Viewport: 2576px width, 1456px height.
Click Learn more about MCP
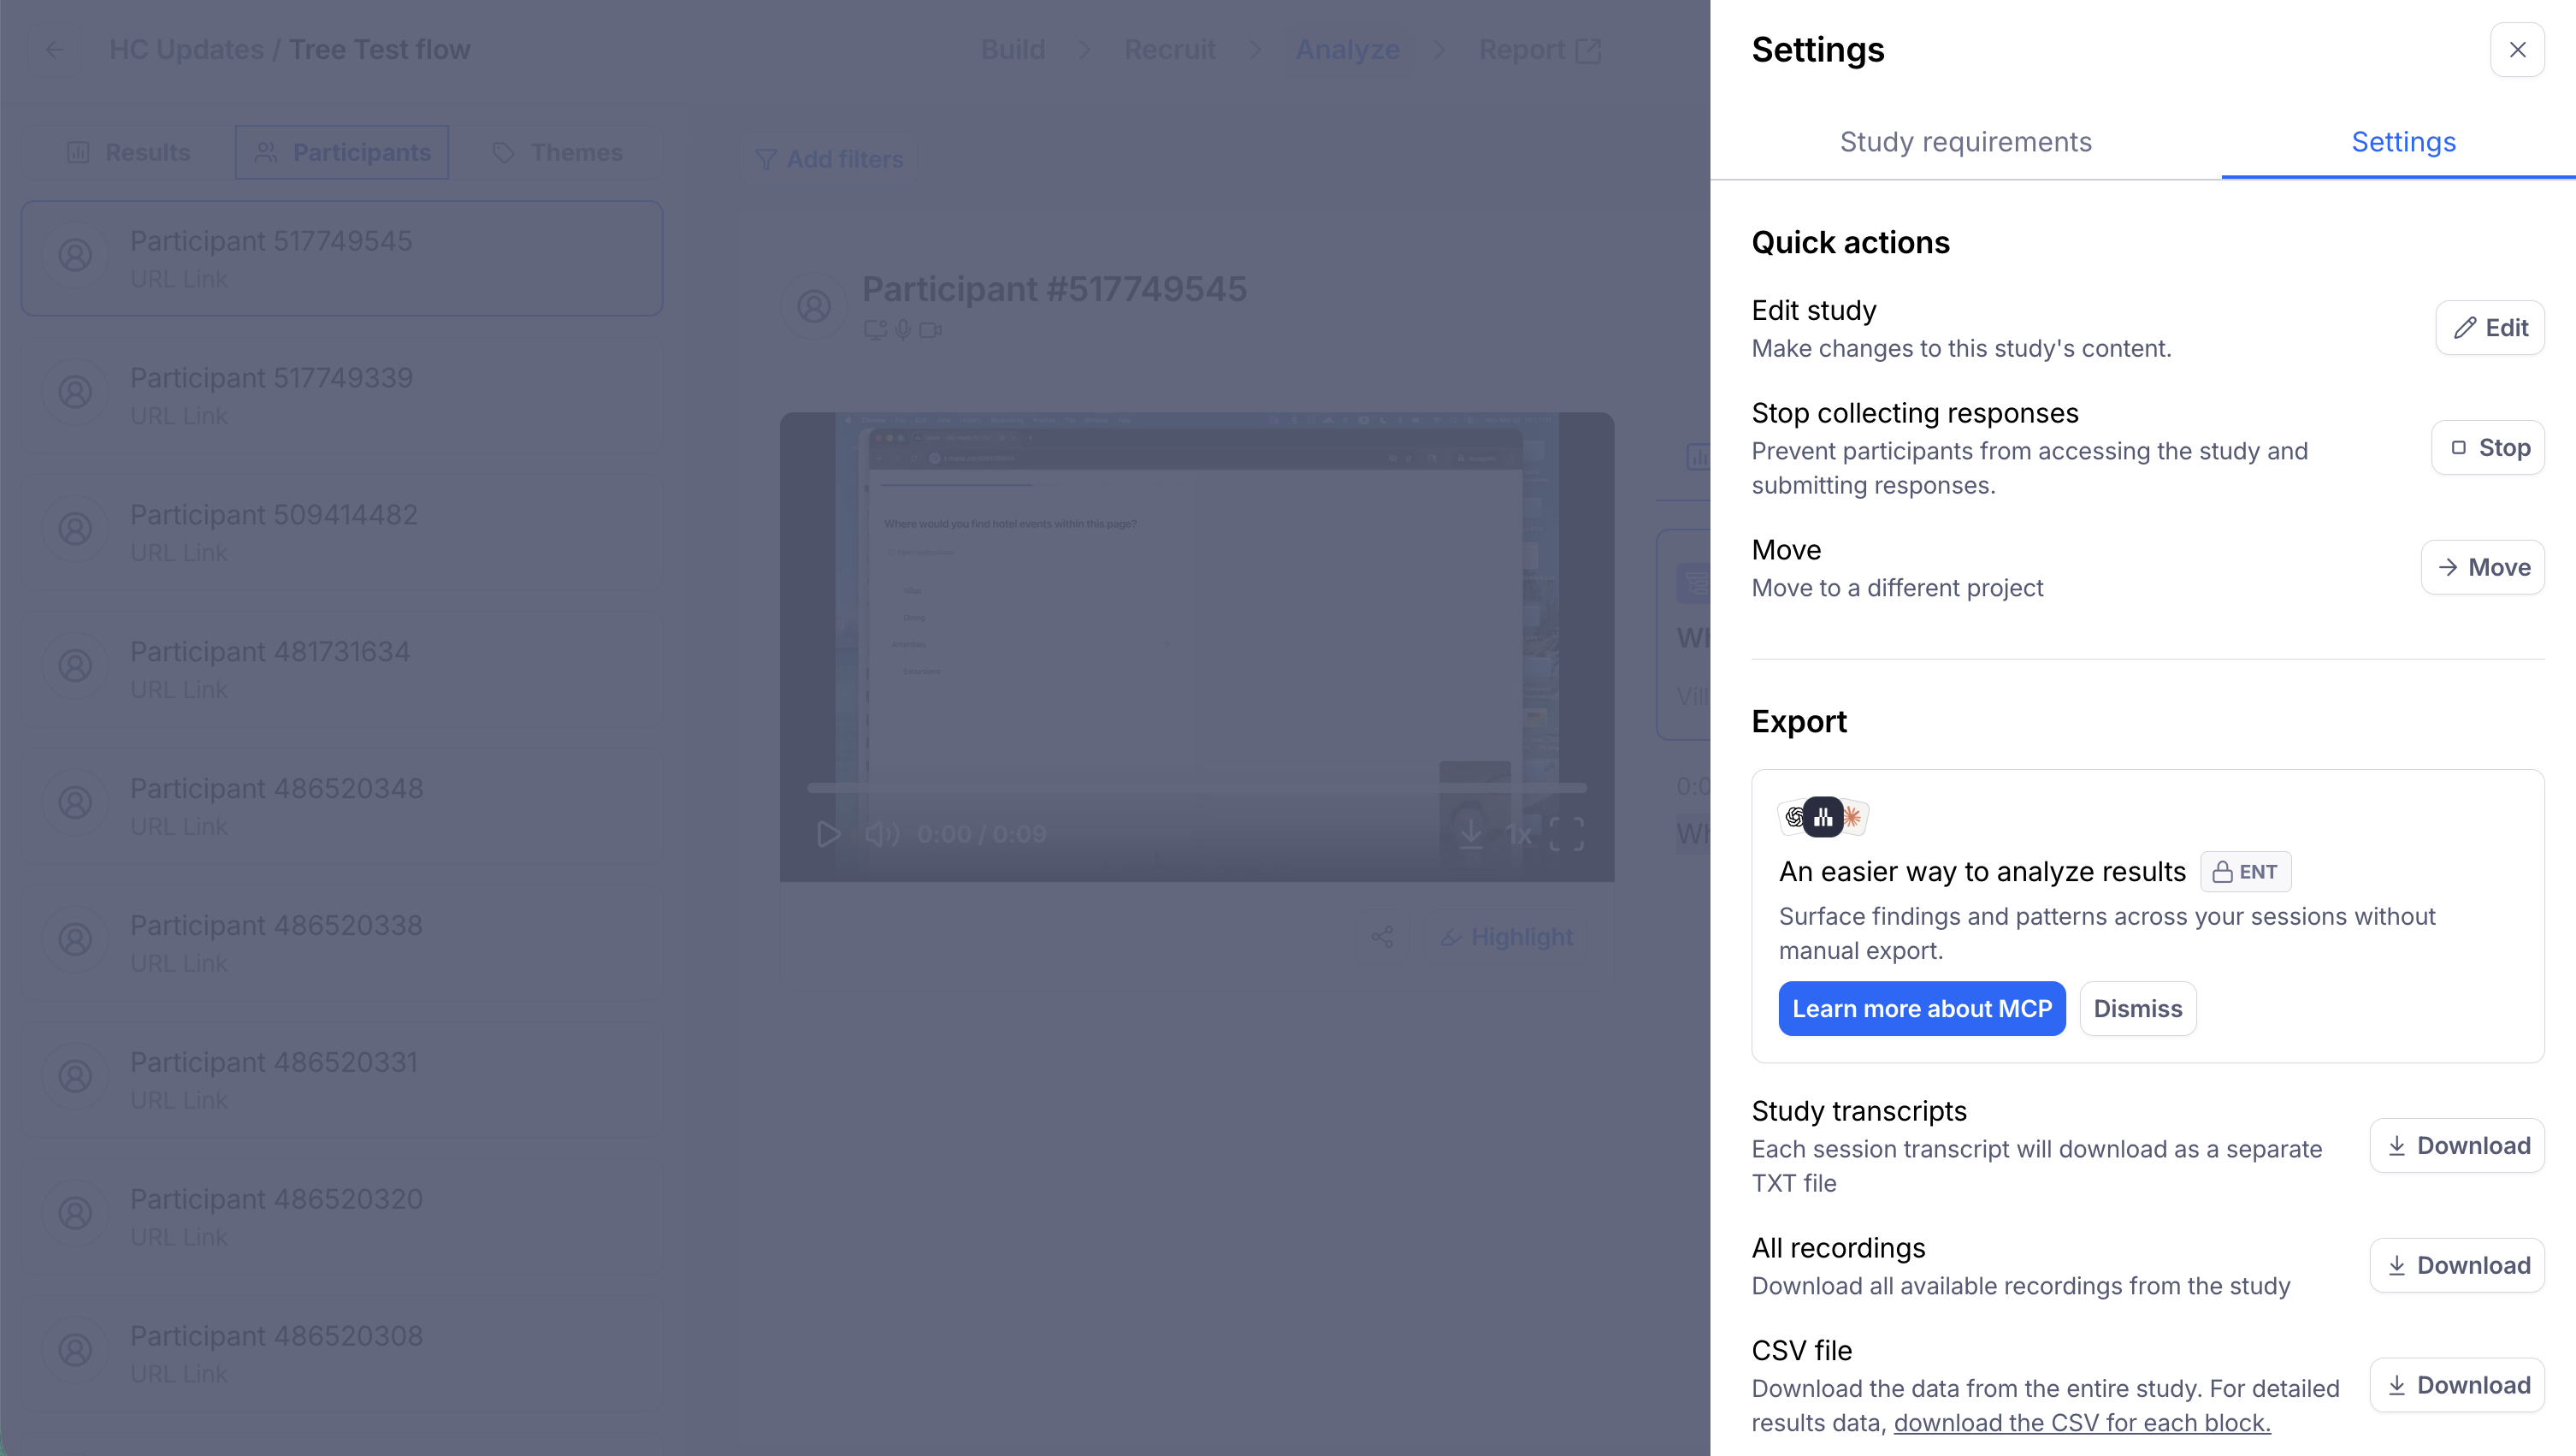[x=1921, y=1008]
